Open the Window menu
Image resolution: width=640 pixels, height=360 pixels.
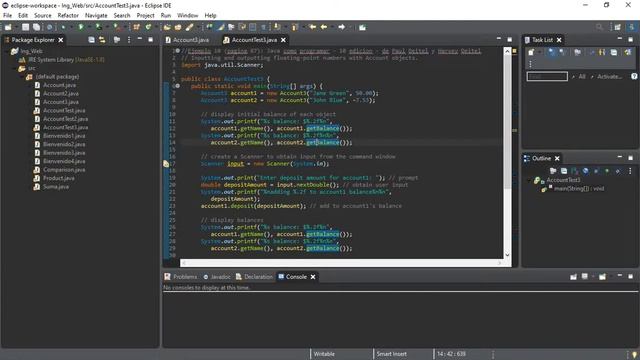point(187,16)
